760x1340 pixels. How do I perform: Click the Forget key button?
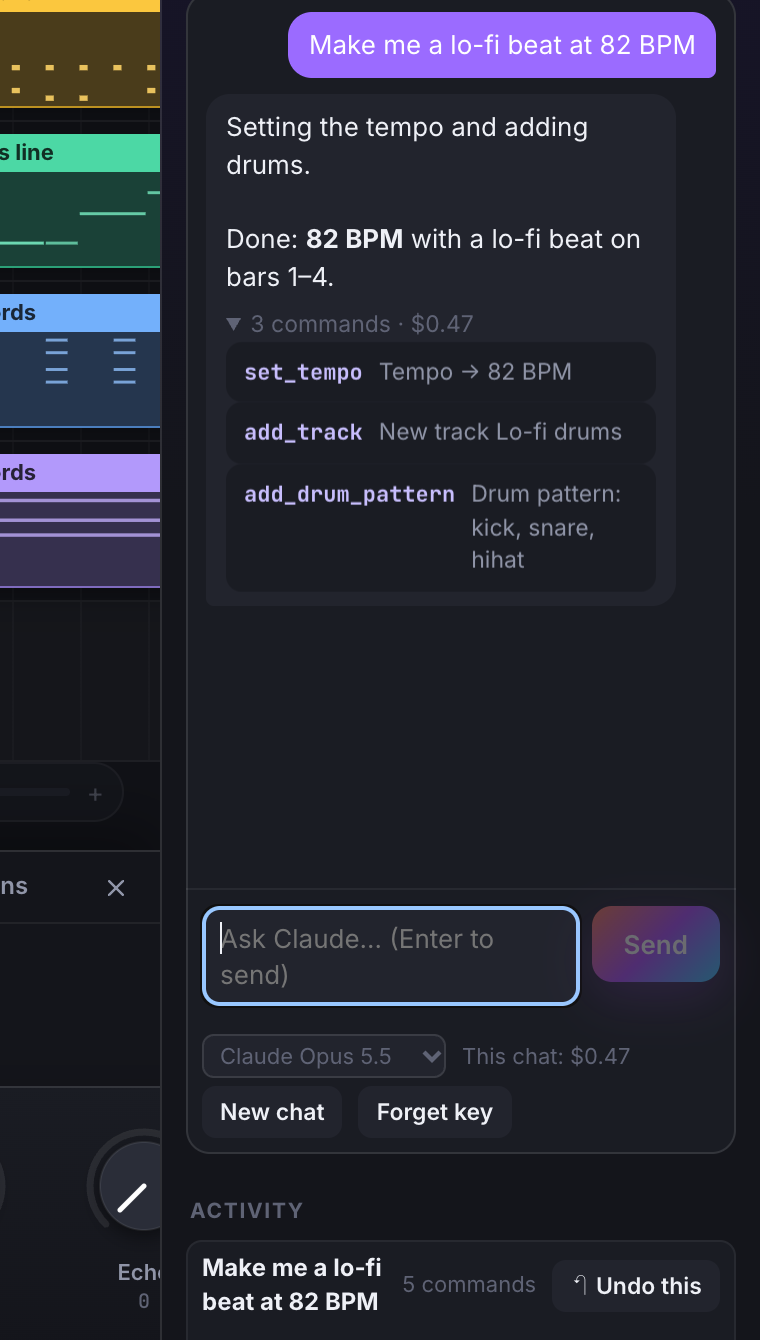coord(435,1112)
